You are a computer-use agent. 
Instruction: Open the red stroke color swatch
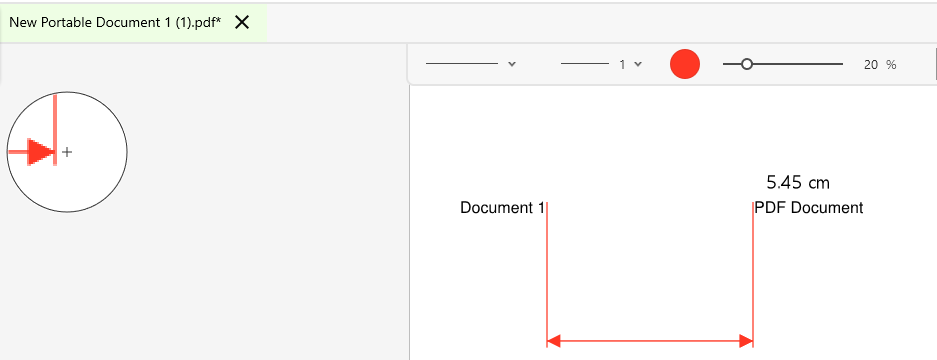click(x=685, y=64)
